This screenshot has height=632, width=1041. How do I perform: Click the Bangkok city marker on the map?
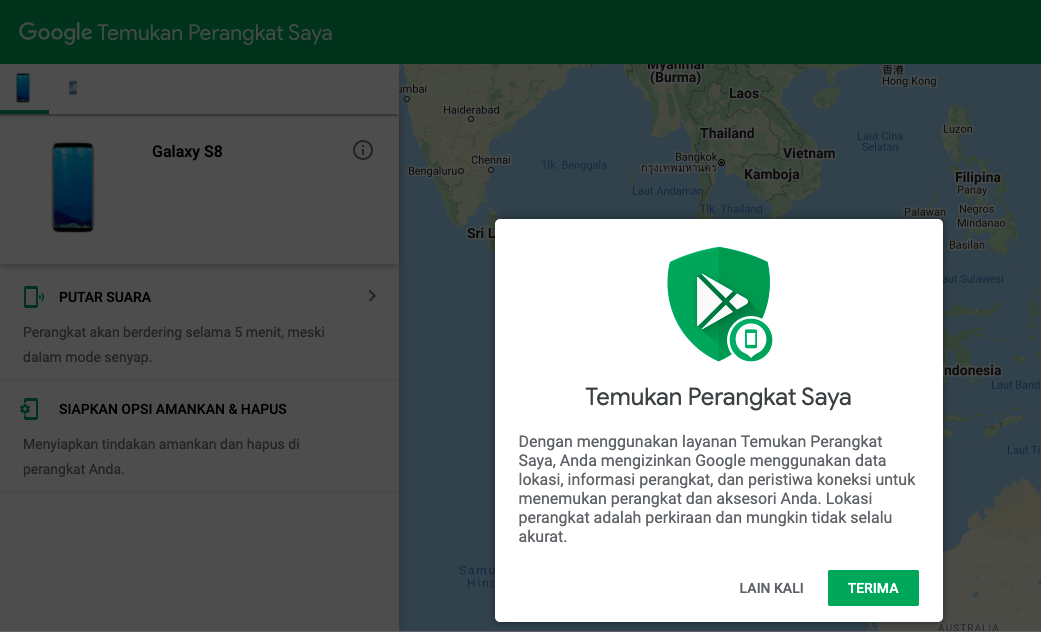tap(720, 159)
